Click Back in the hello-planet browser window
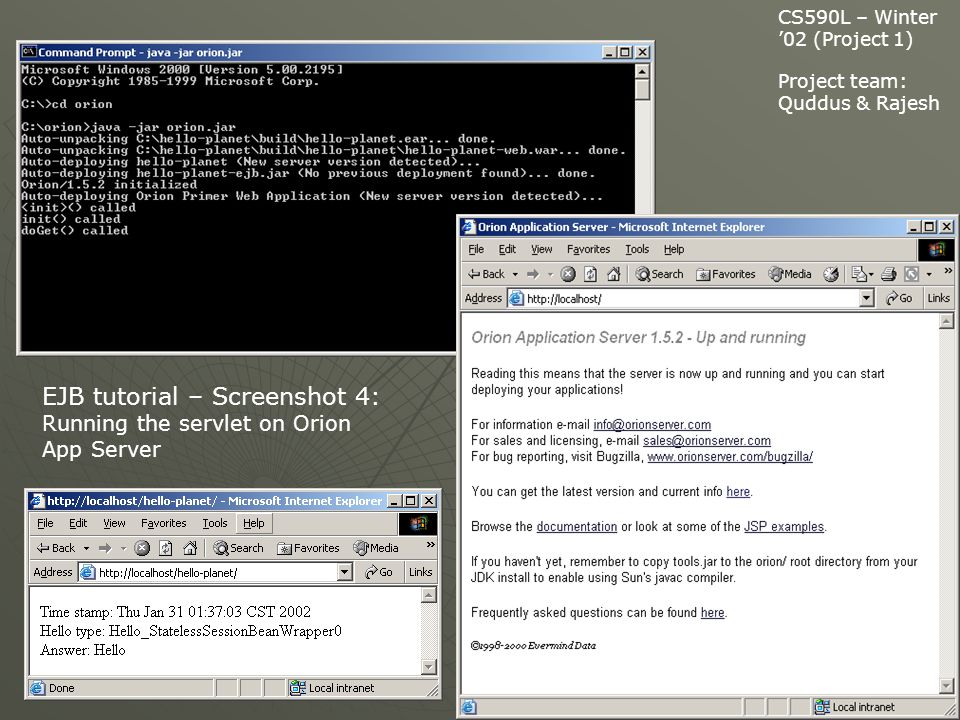Screen dimensions: 960x720 coord(56,548)
